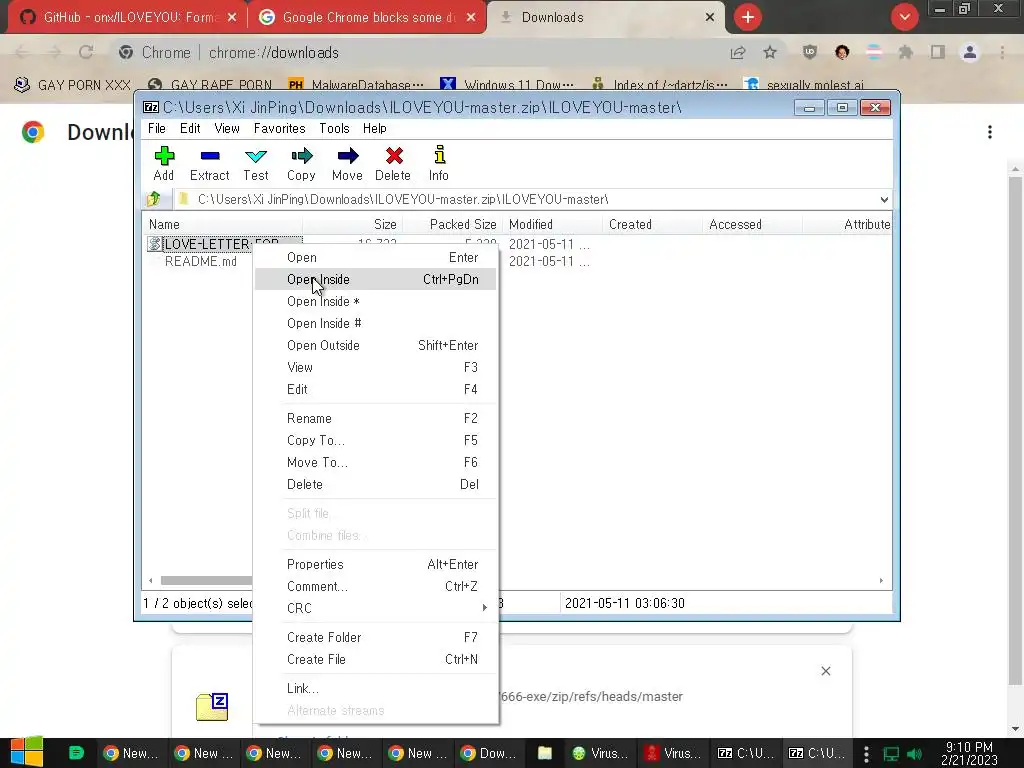Click the Copy toolbar icon
Viewport: 1024px width, 768px height.
tap(301, 163)
